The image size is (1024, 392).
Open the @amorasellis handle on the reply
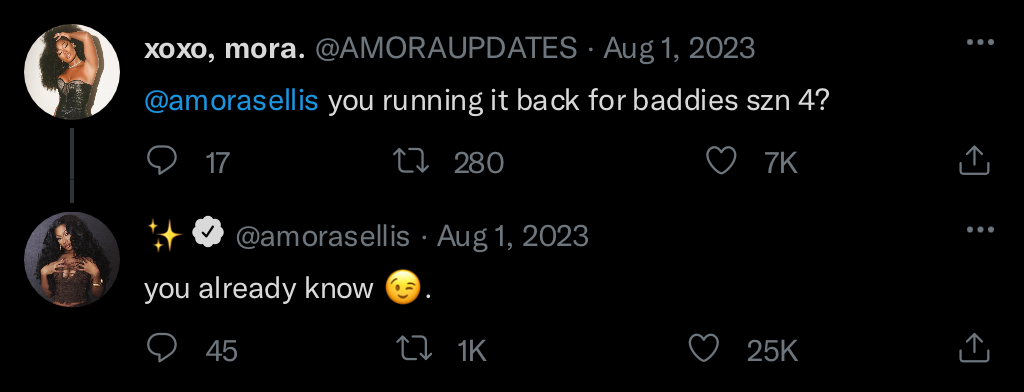click(322, 237)
